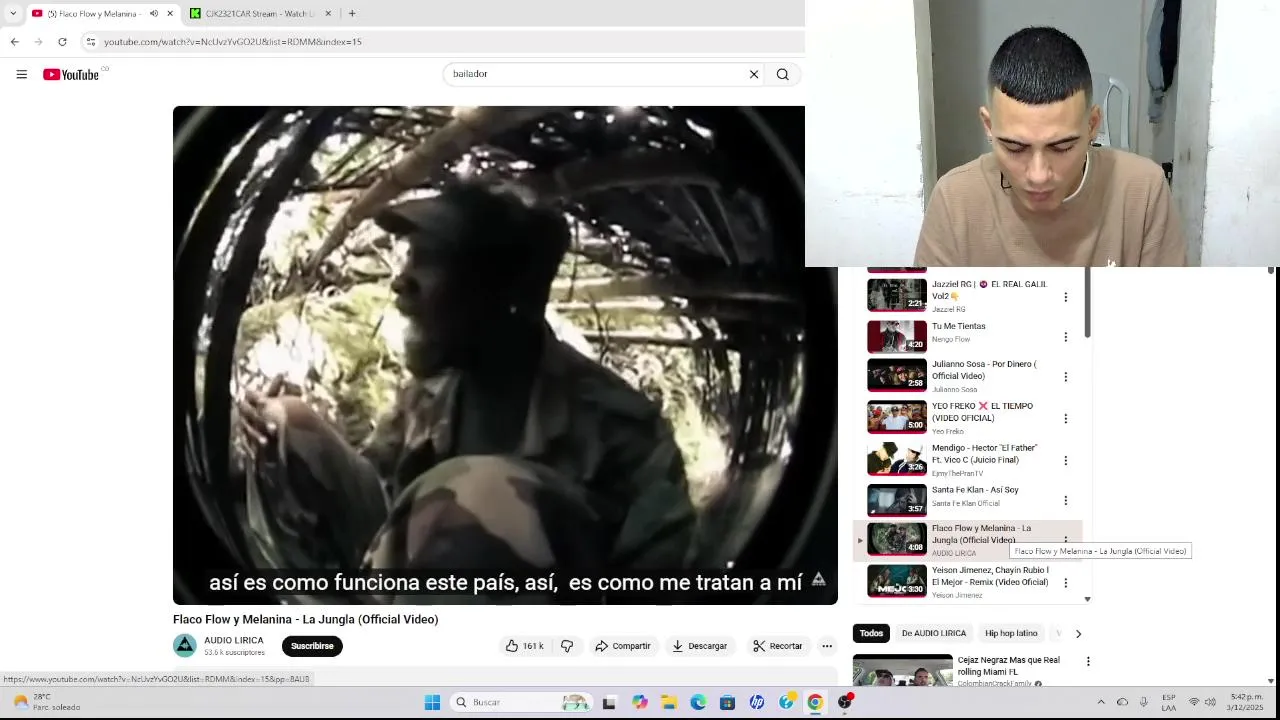Close the CJK2321CAR Stream tab

pyautogui.click(x=328, y=14)
